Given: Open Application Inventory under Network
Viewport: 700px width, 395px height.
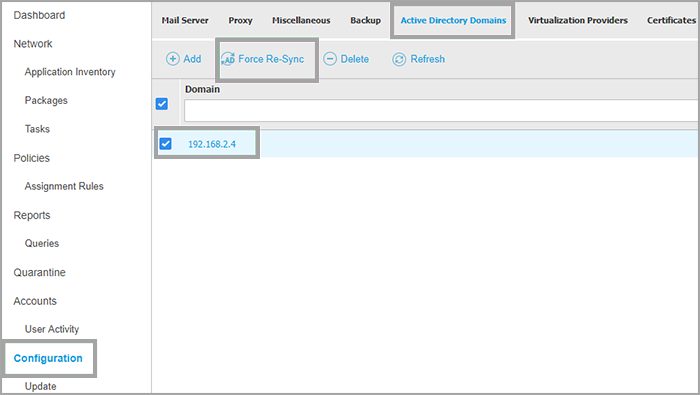Looking at the screenshot, I should (x=70, y=72).
